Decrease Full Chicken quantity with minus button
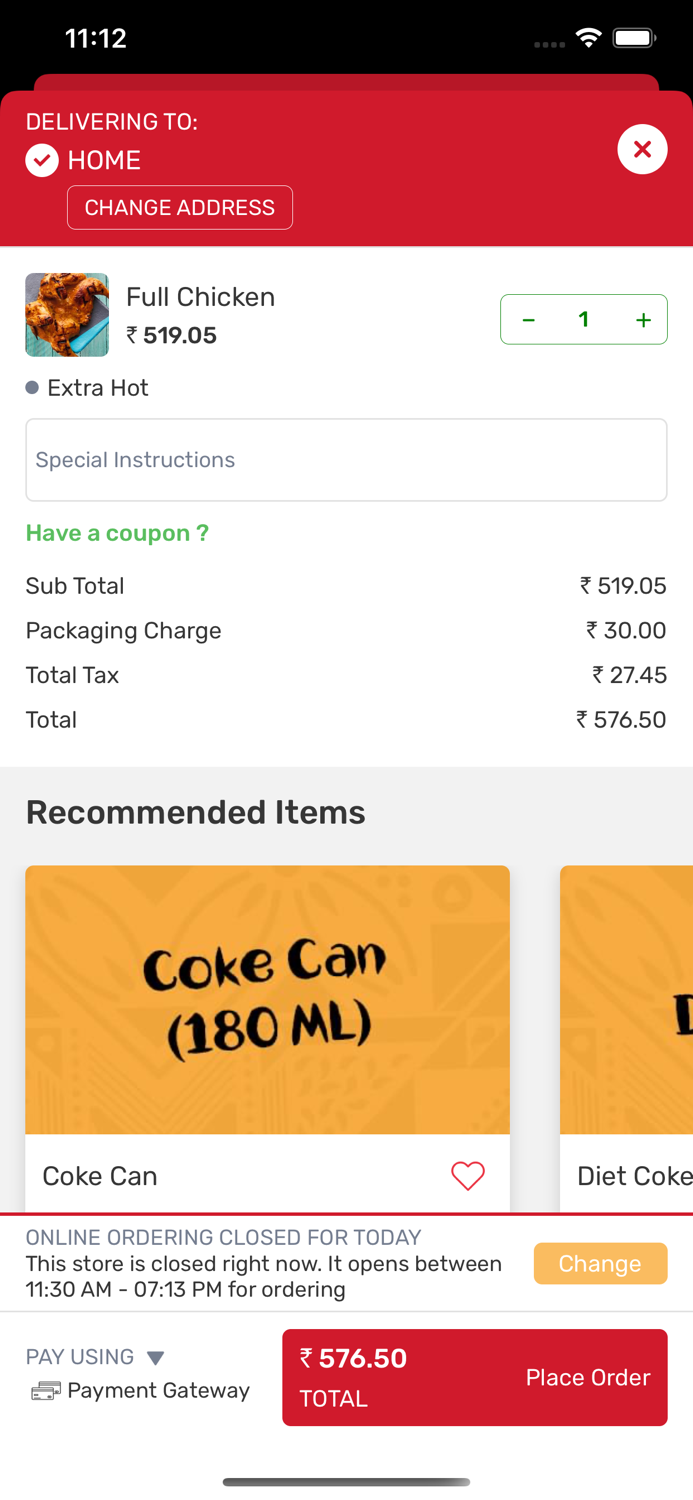This screenshot has width=693, height=1500. [x=527, y=320]
